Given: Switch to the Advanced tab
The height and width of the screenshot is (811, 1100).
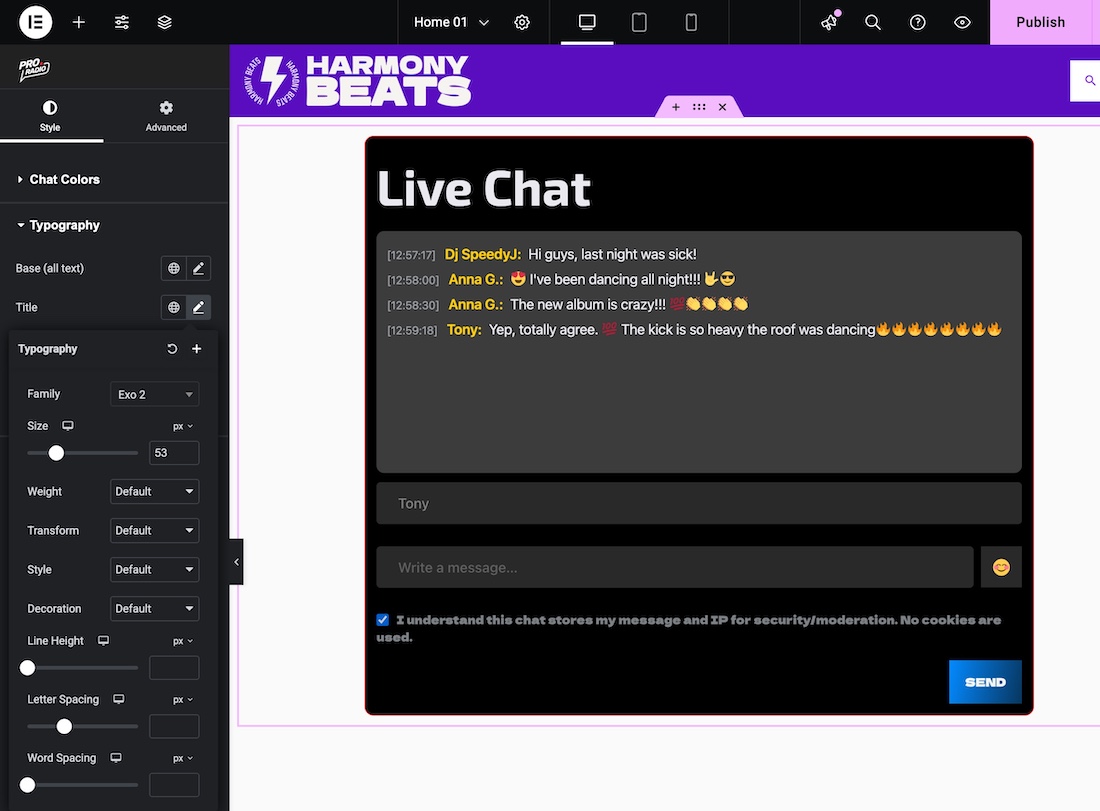Looking at the screenshot, I should pyautogui.click(x=166, y=116).
